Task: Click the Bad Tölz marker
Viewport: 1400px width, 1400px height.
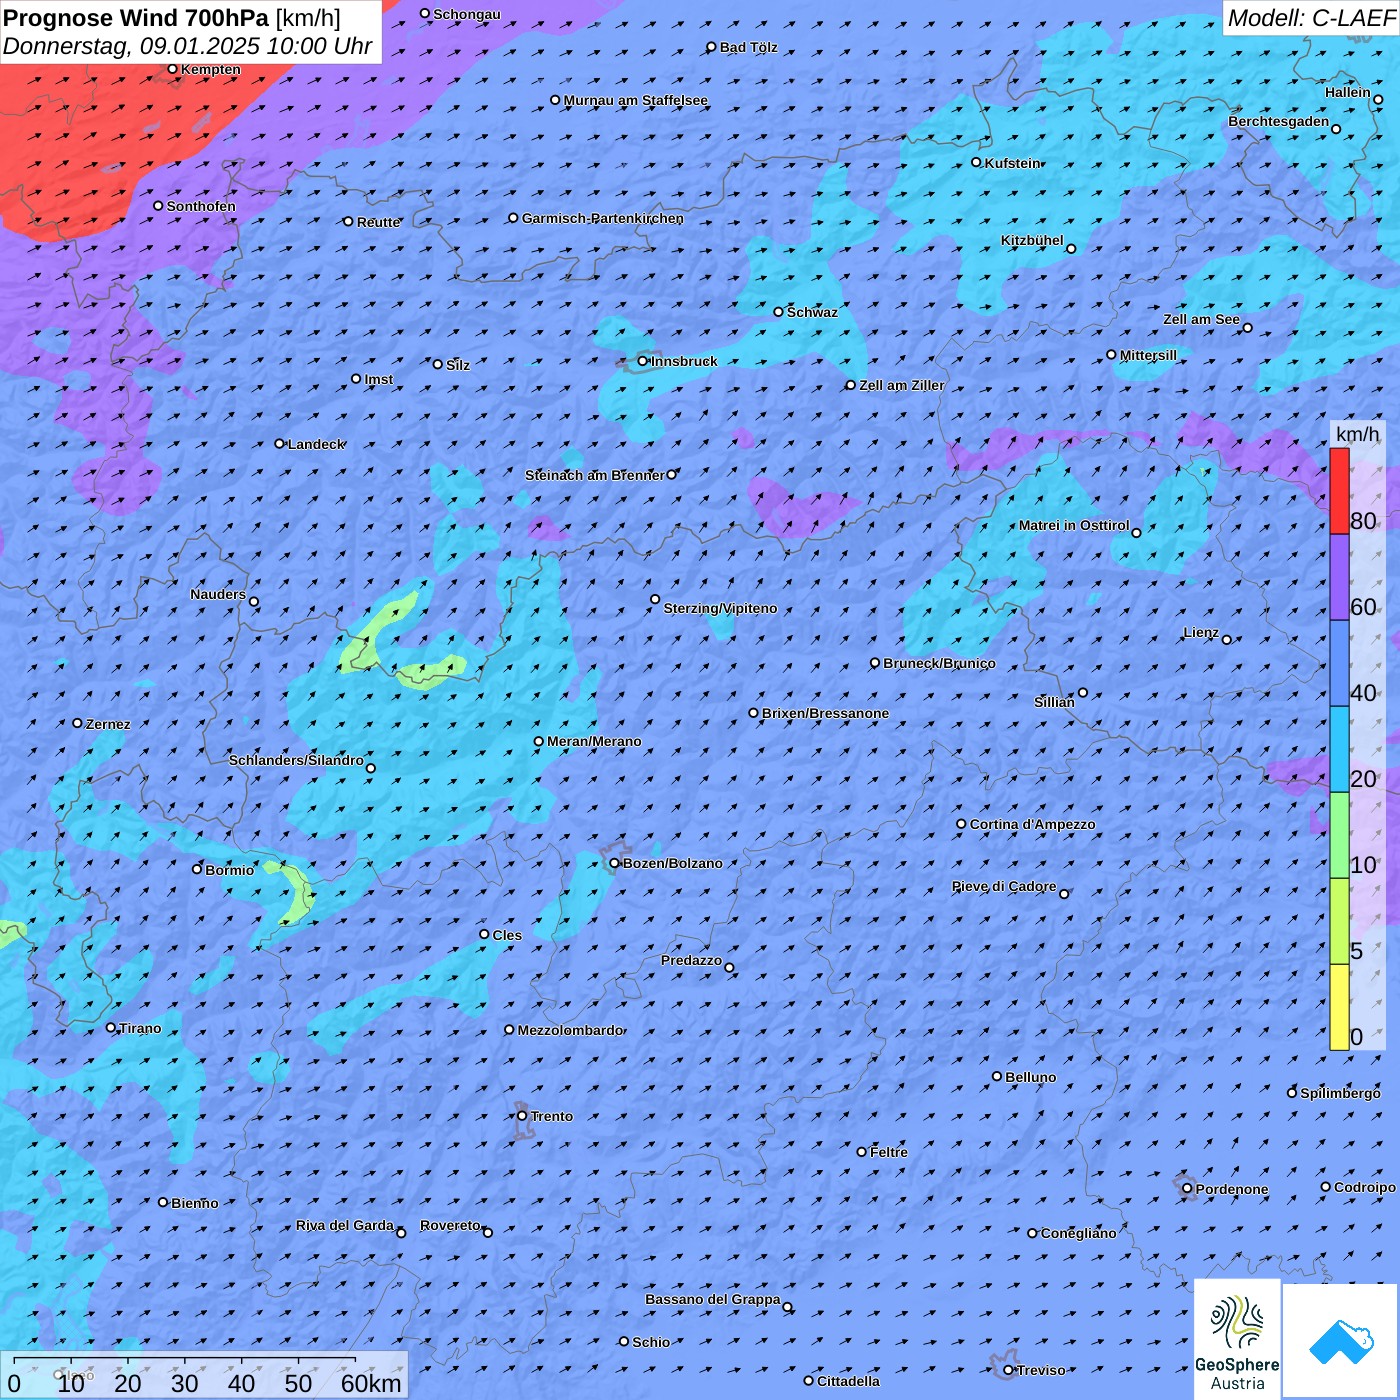Action: [x=712, y=47]
